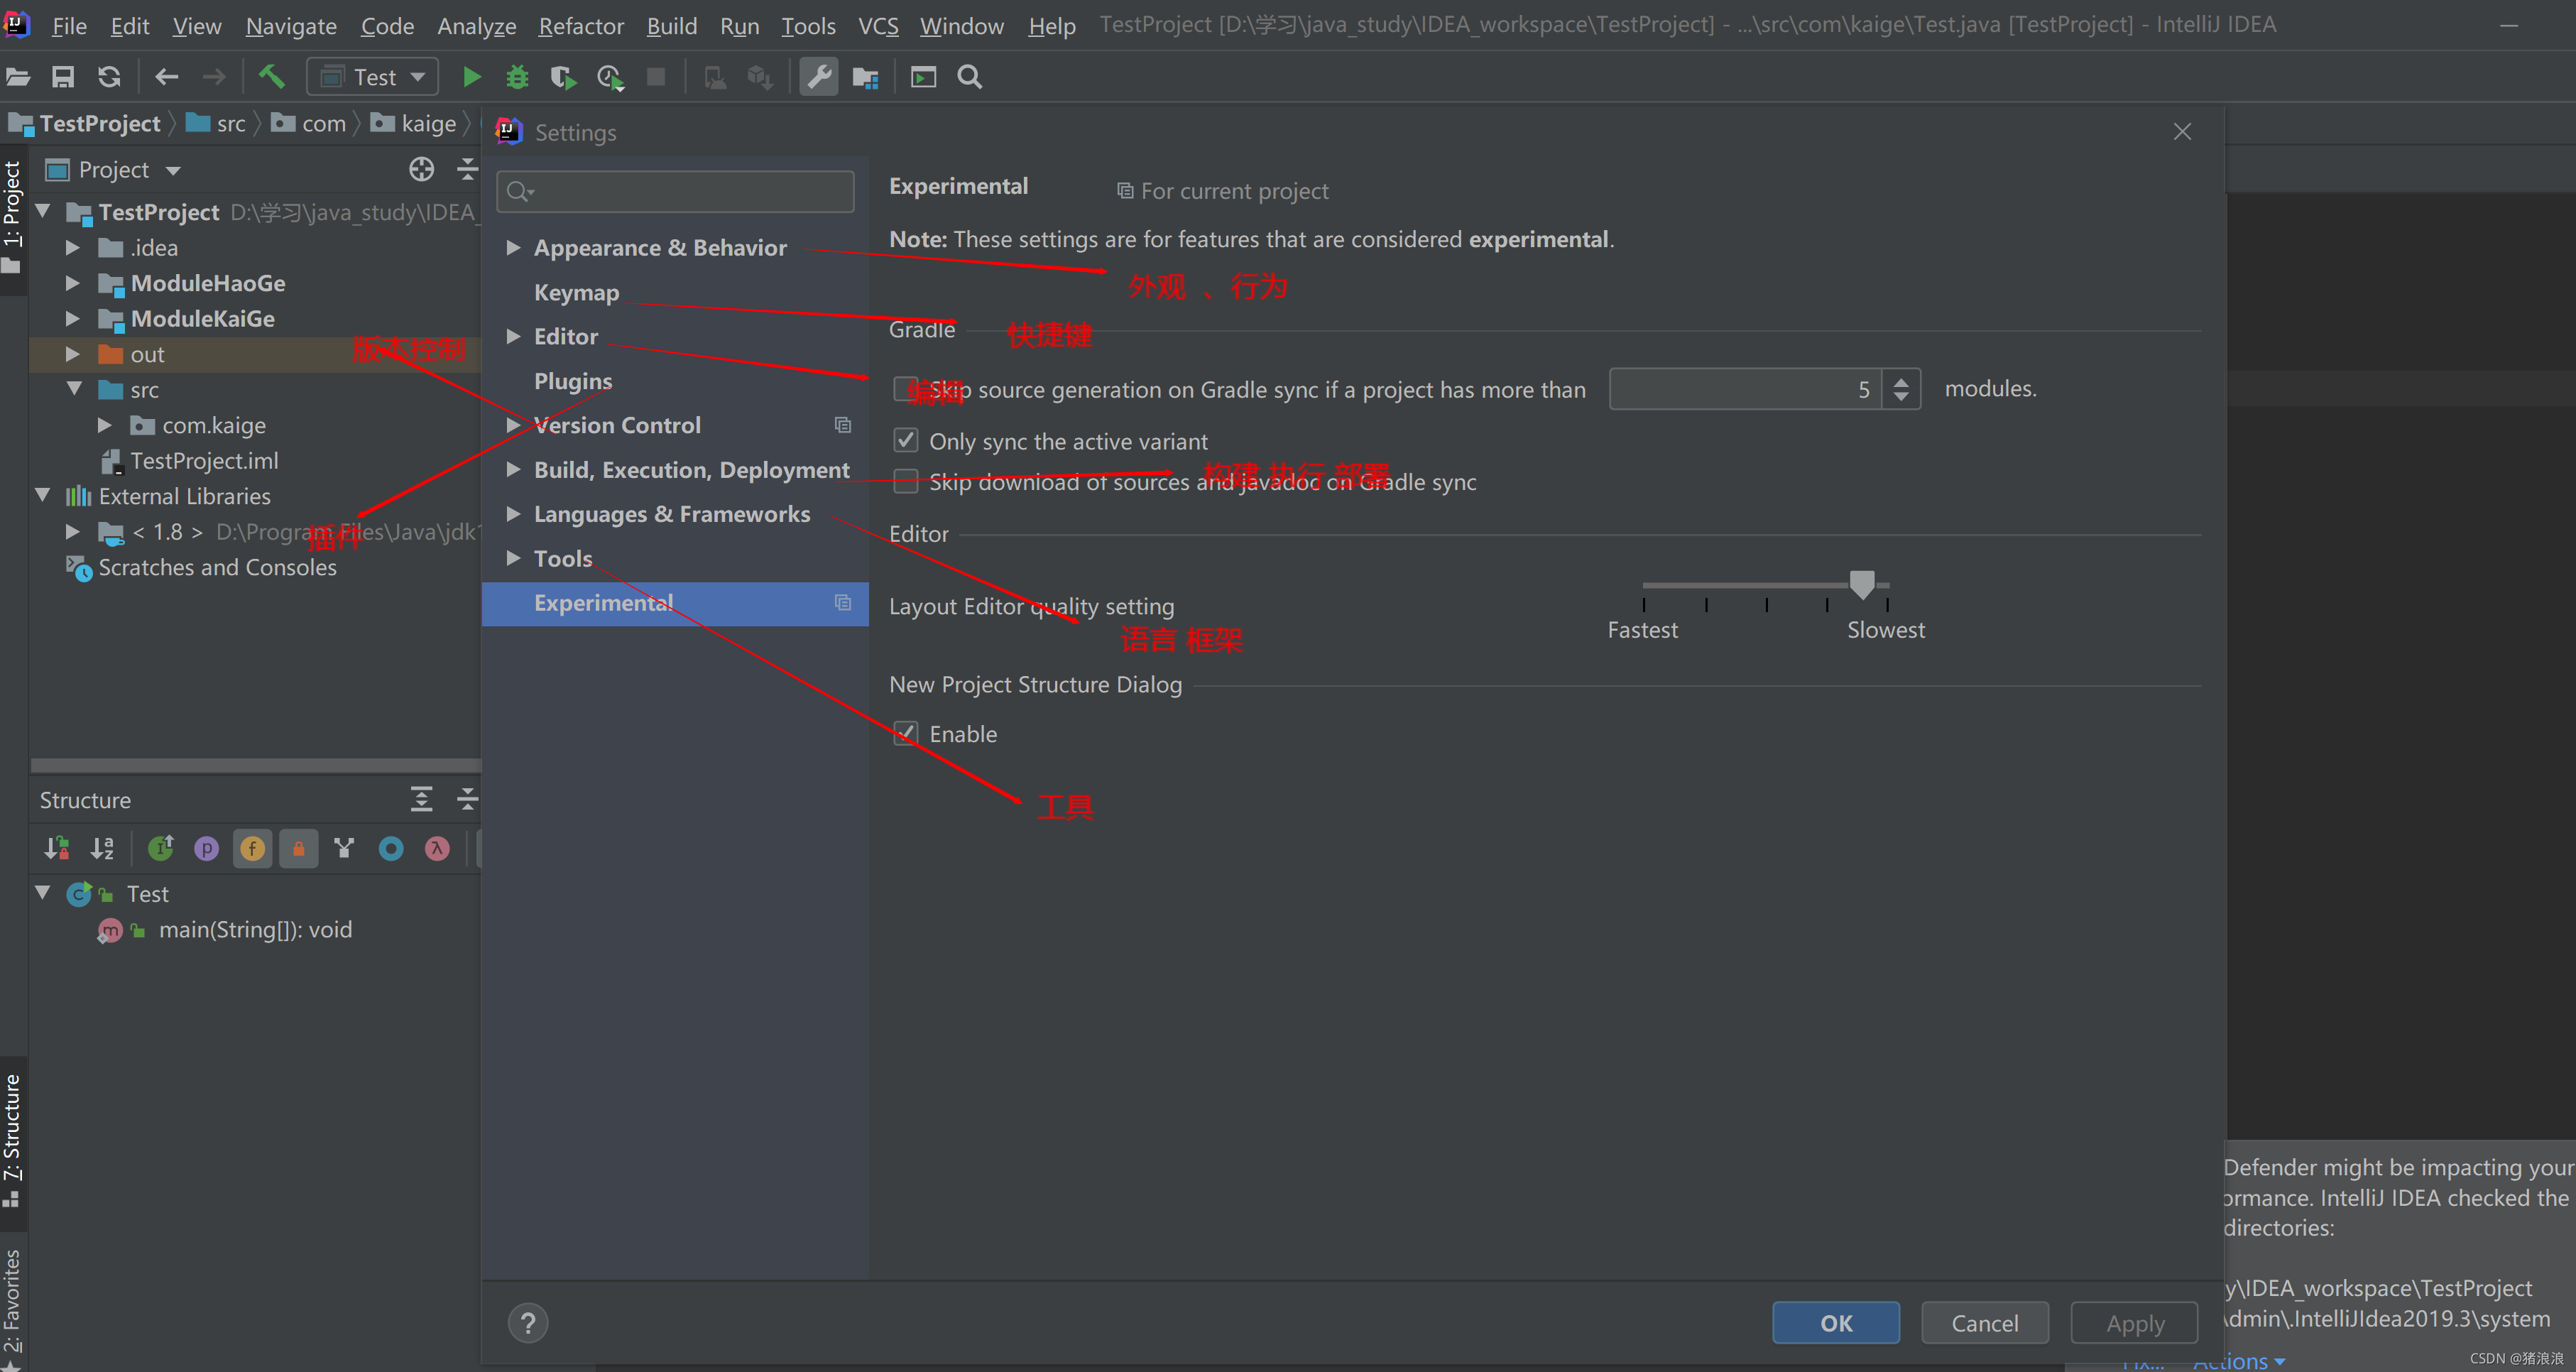Click Sort by Visibility icon in Structure
2576x1372 pixels.
[57, 848]
